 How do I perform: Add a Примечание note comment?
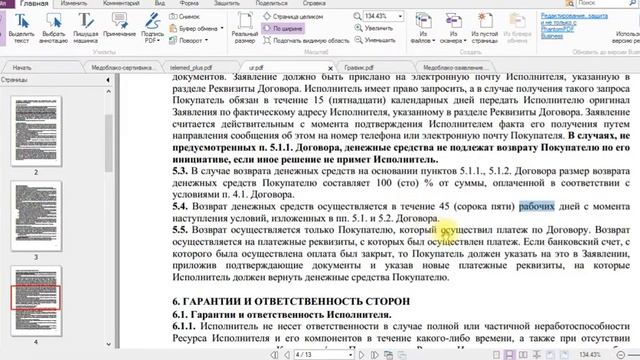[x=119, y=25]
